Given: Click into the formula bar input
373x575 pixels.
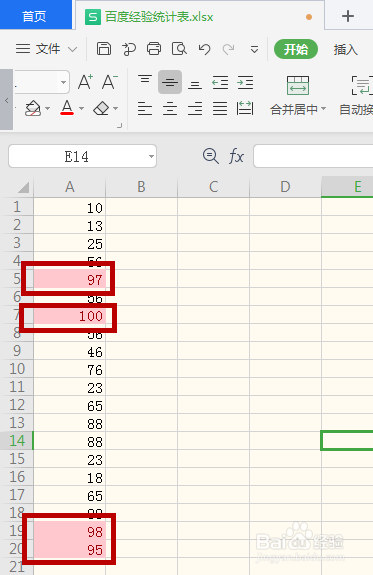Looking at the screenshot, I should pos(313,156).
